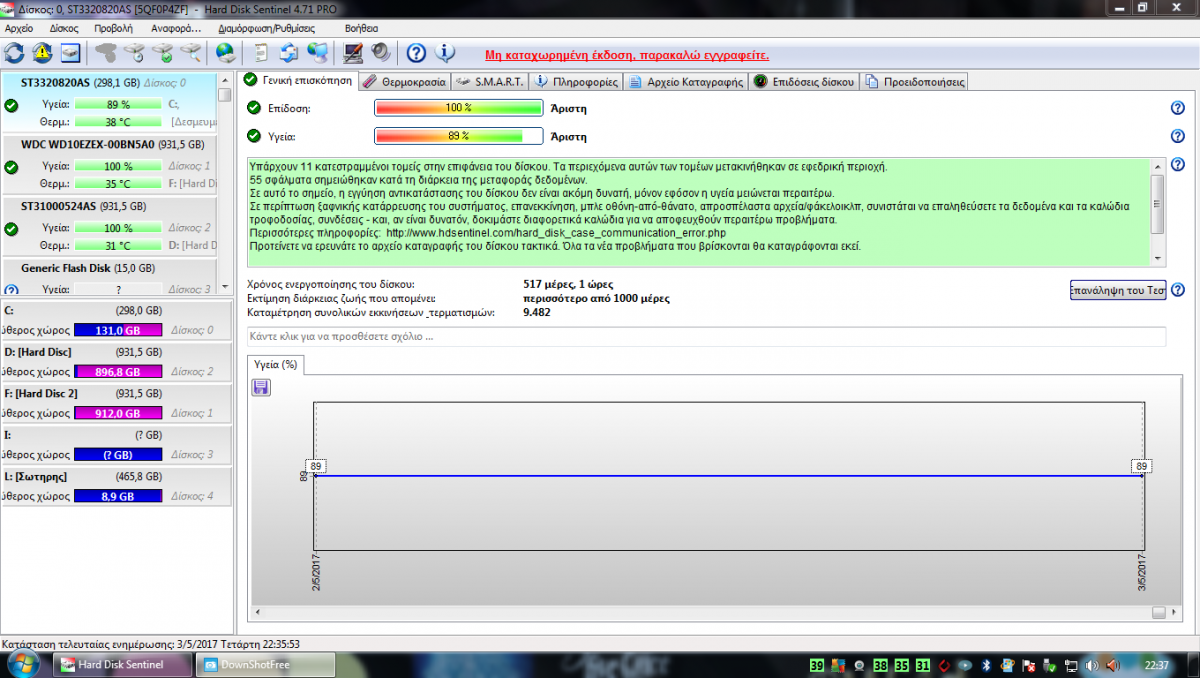Select the Γενική επισκόπηση tab
The width and height of the screenshot is (1200, 678).
298,80
